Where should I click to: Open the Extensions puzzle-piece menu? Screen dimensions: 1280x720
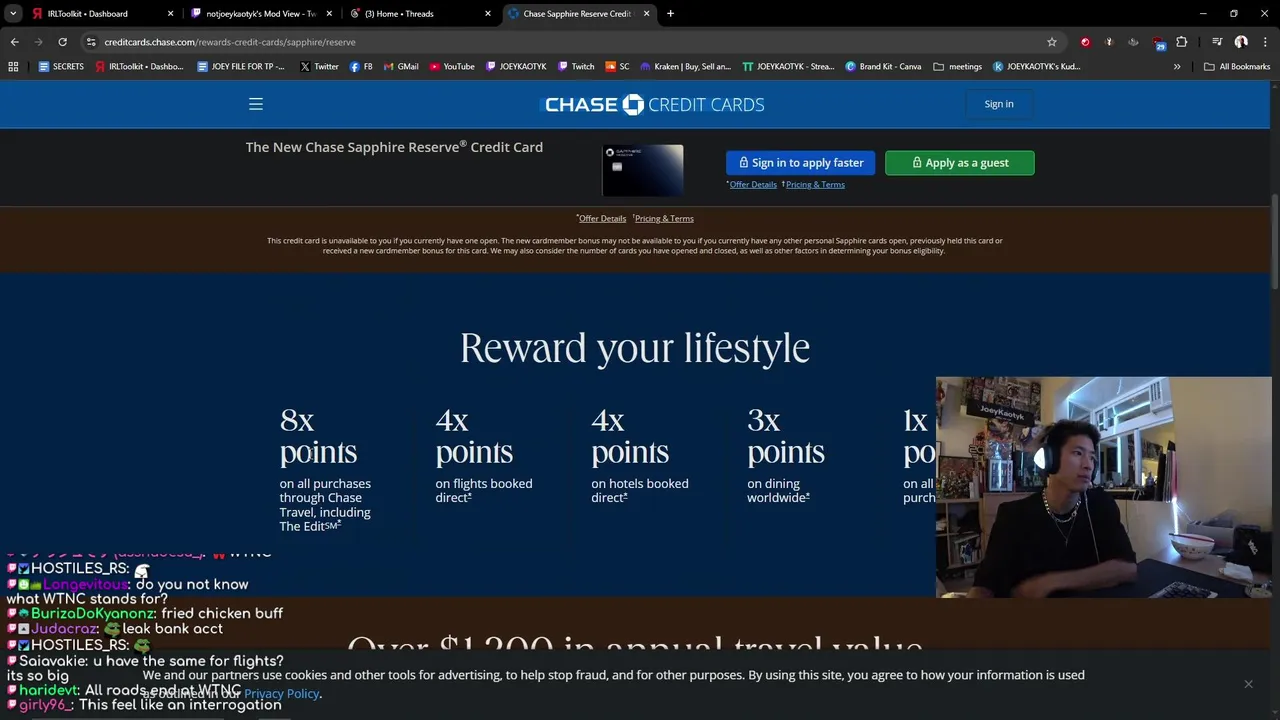[1181, 42]
